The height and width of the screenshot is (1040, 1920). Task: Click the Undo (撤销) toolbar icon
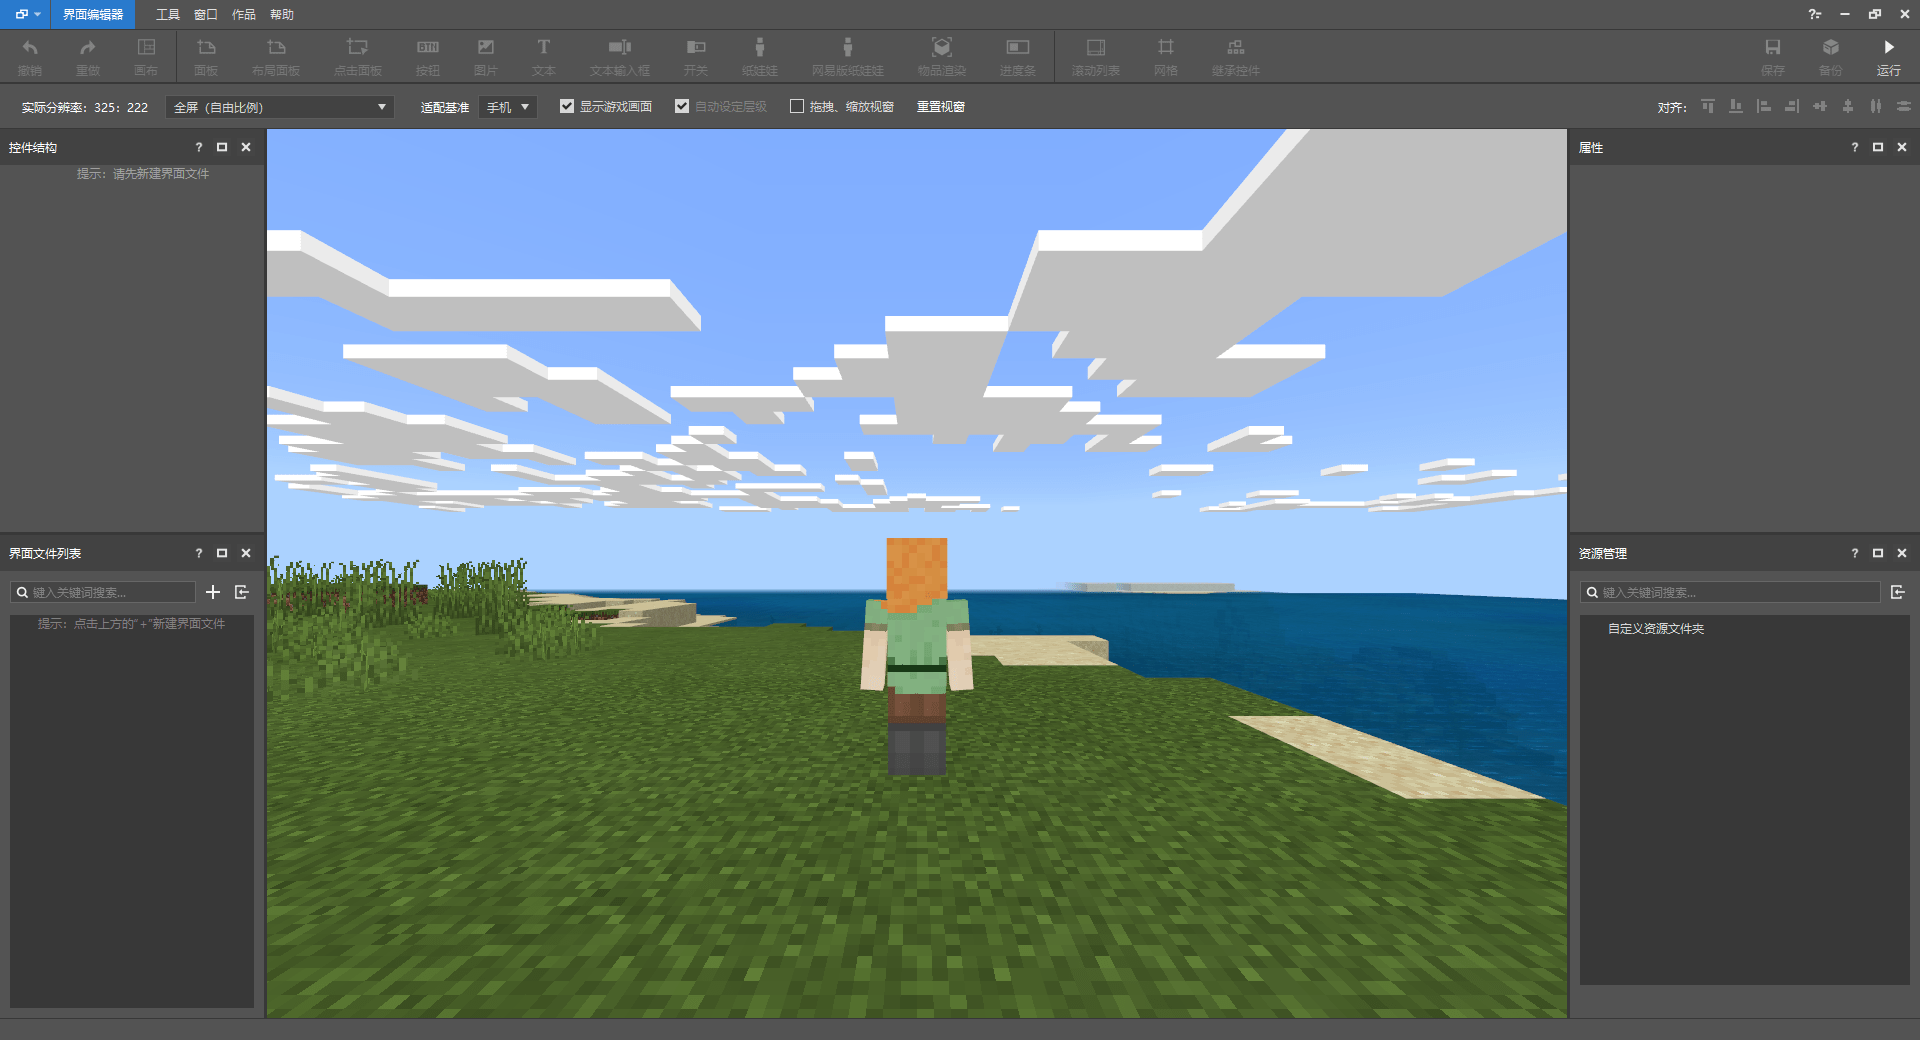click(30, 56)
